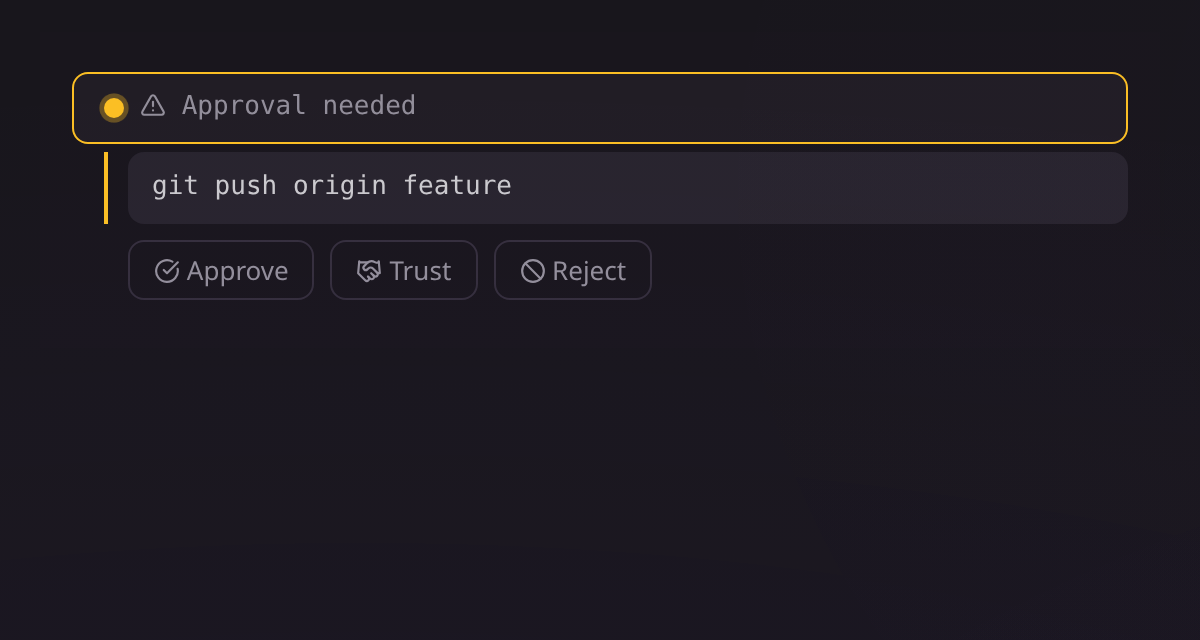This screenshot has width=1200, height=640.
Task: Click the yellow pending status dot
Action: click(x=114, y=107)
